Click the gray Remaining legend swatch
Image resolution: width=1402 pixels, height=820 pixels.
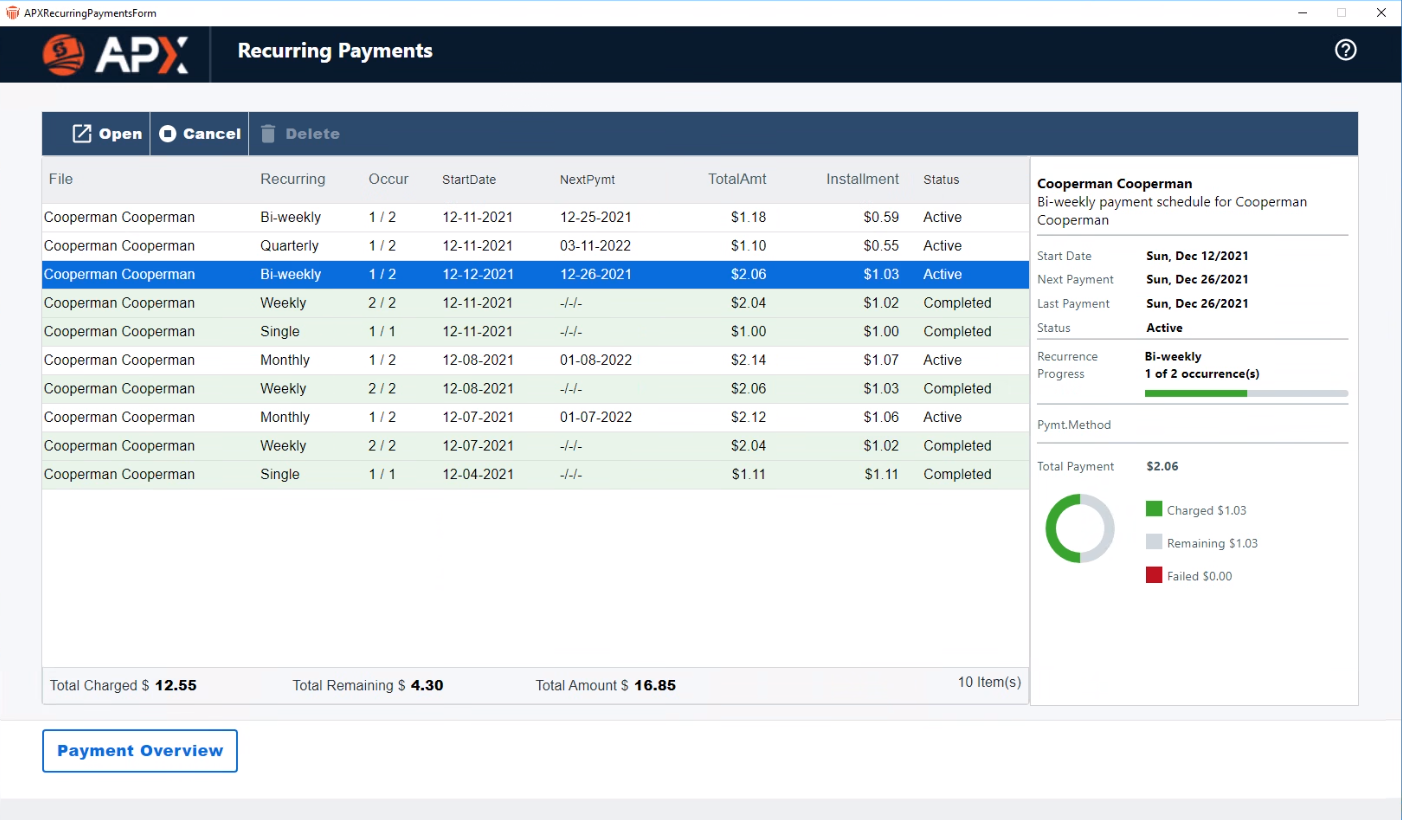(1154, 542)
